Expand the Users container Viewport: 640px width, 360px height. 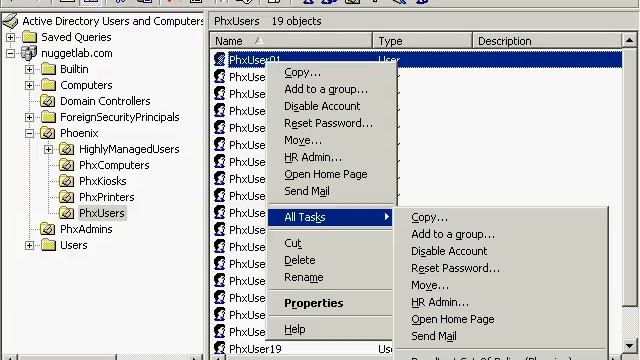tap(29, 245)
